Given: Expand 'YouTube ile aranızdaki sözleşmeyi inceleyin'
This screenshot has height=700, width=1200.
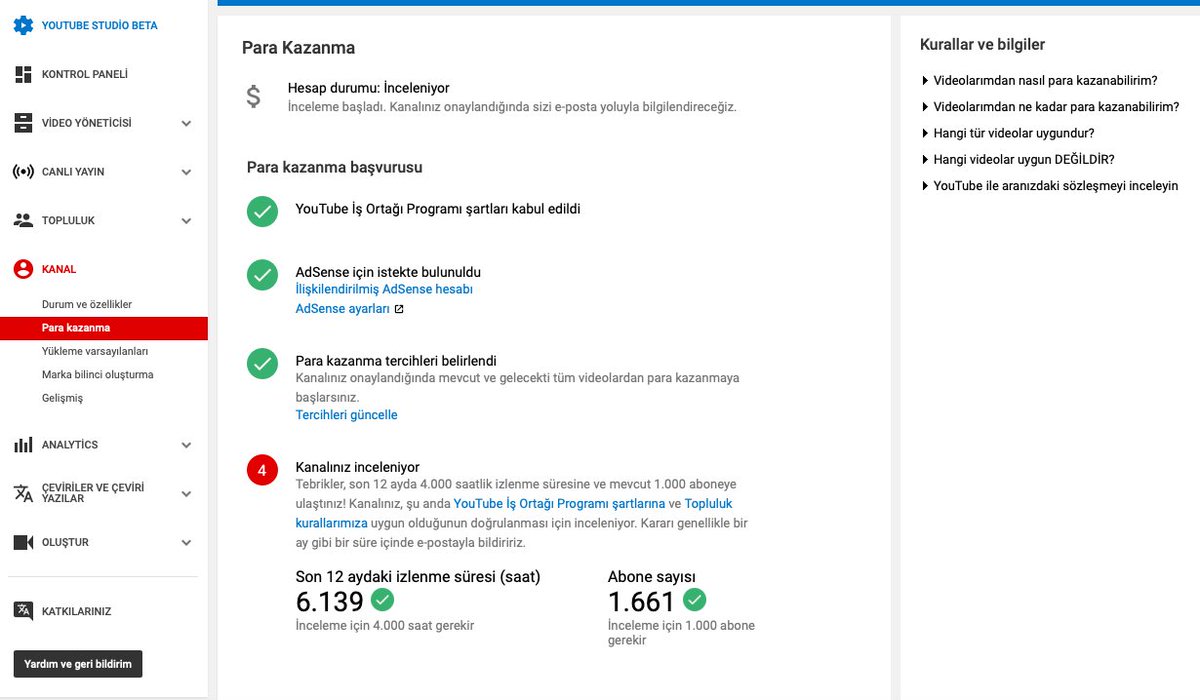Looking at the screenshot, I should click(1049, 186).
